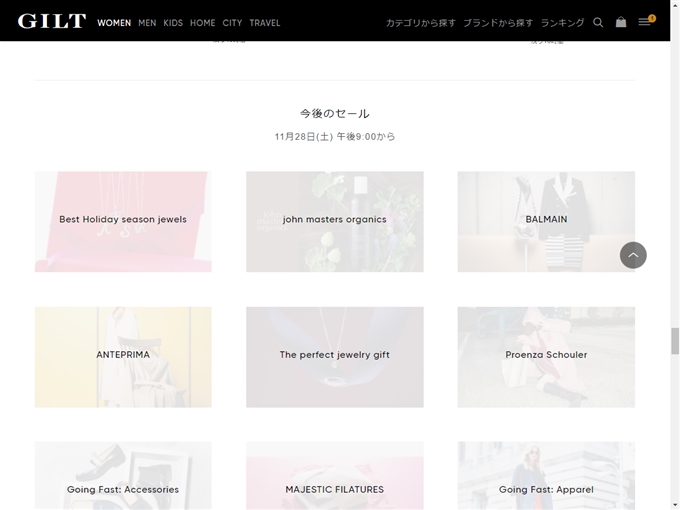Open the ANTEPRIMA sale card
Screen dimensions: 680x510
point(123,357)
